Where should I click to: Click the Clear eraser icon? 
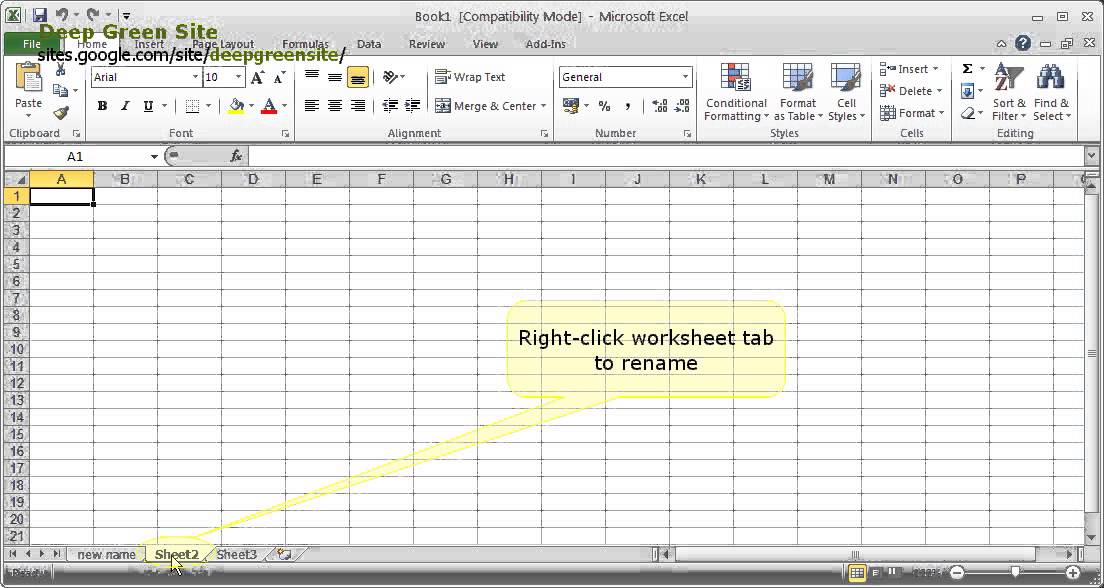(968, 113)
